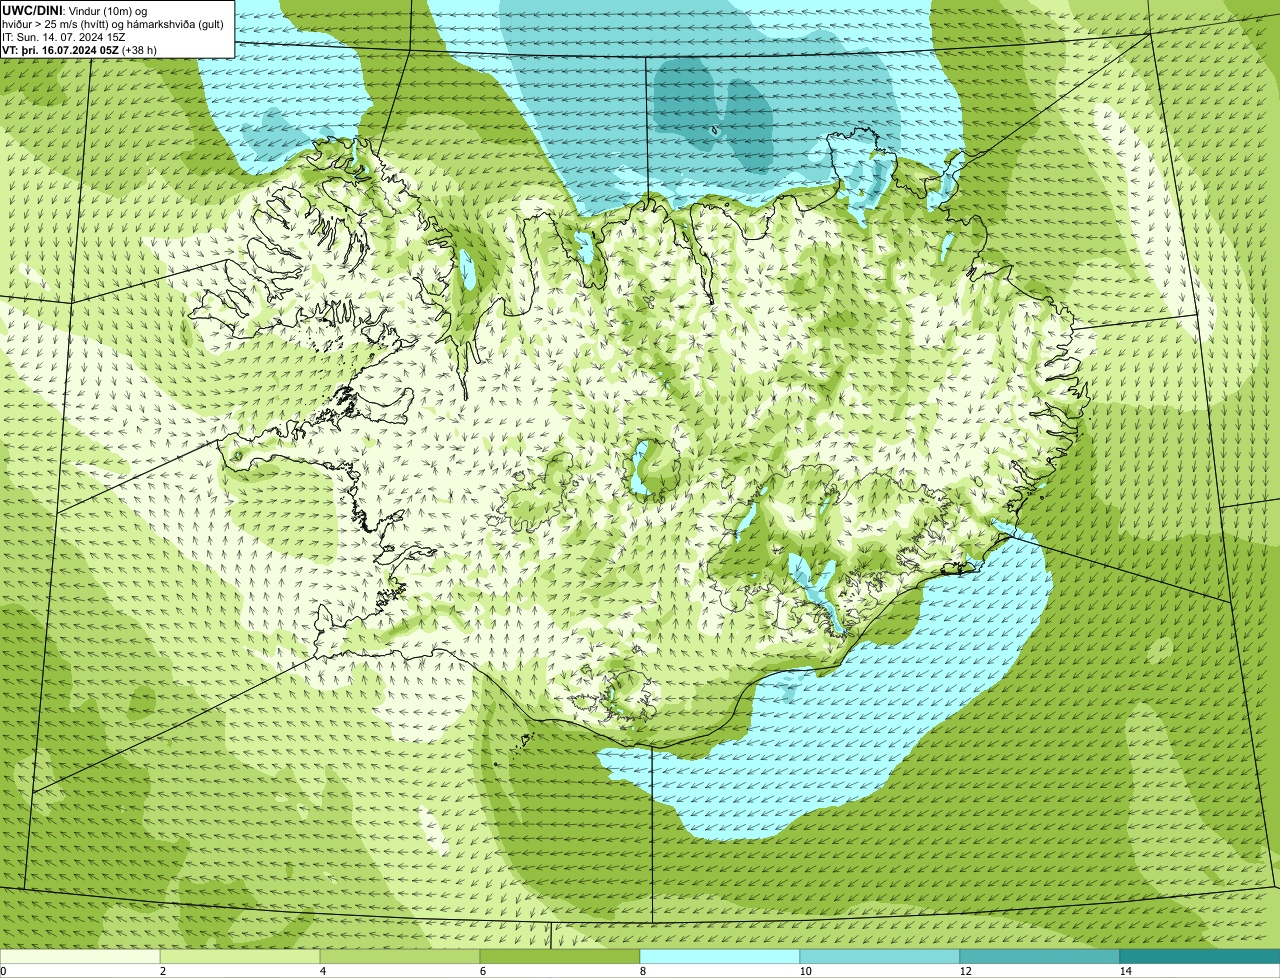Click the '10' label on the color scale
Image resolution: width=1280 pixels, height=978 pixels.
pos(805,971)
